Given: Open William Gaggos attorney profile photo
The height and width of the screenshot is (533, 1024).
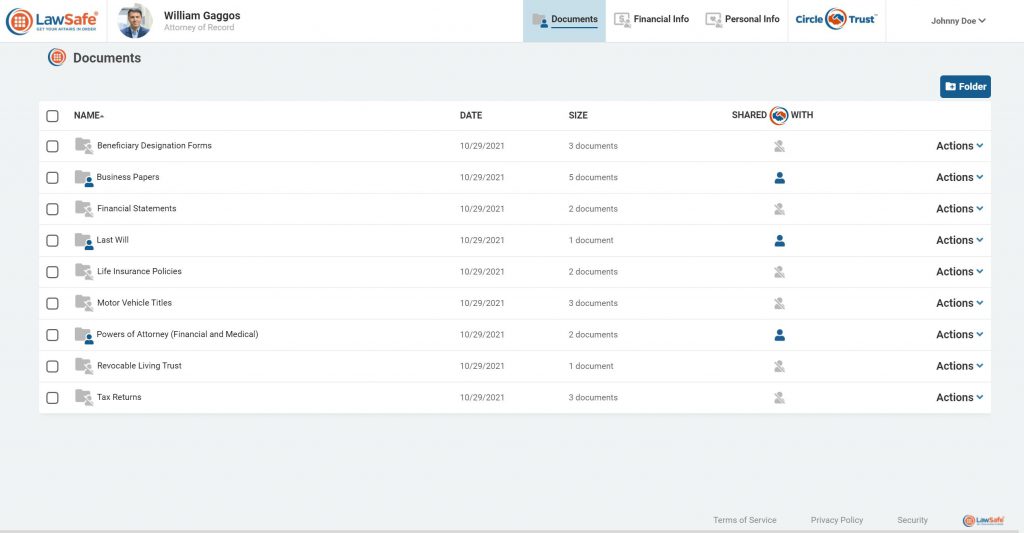Looking at the screenshot, I should pos(135,21).
